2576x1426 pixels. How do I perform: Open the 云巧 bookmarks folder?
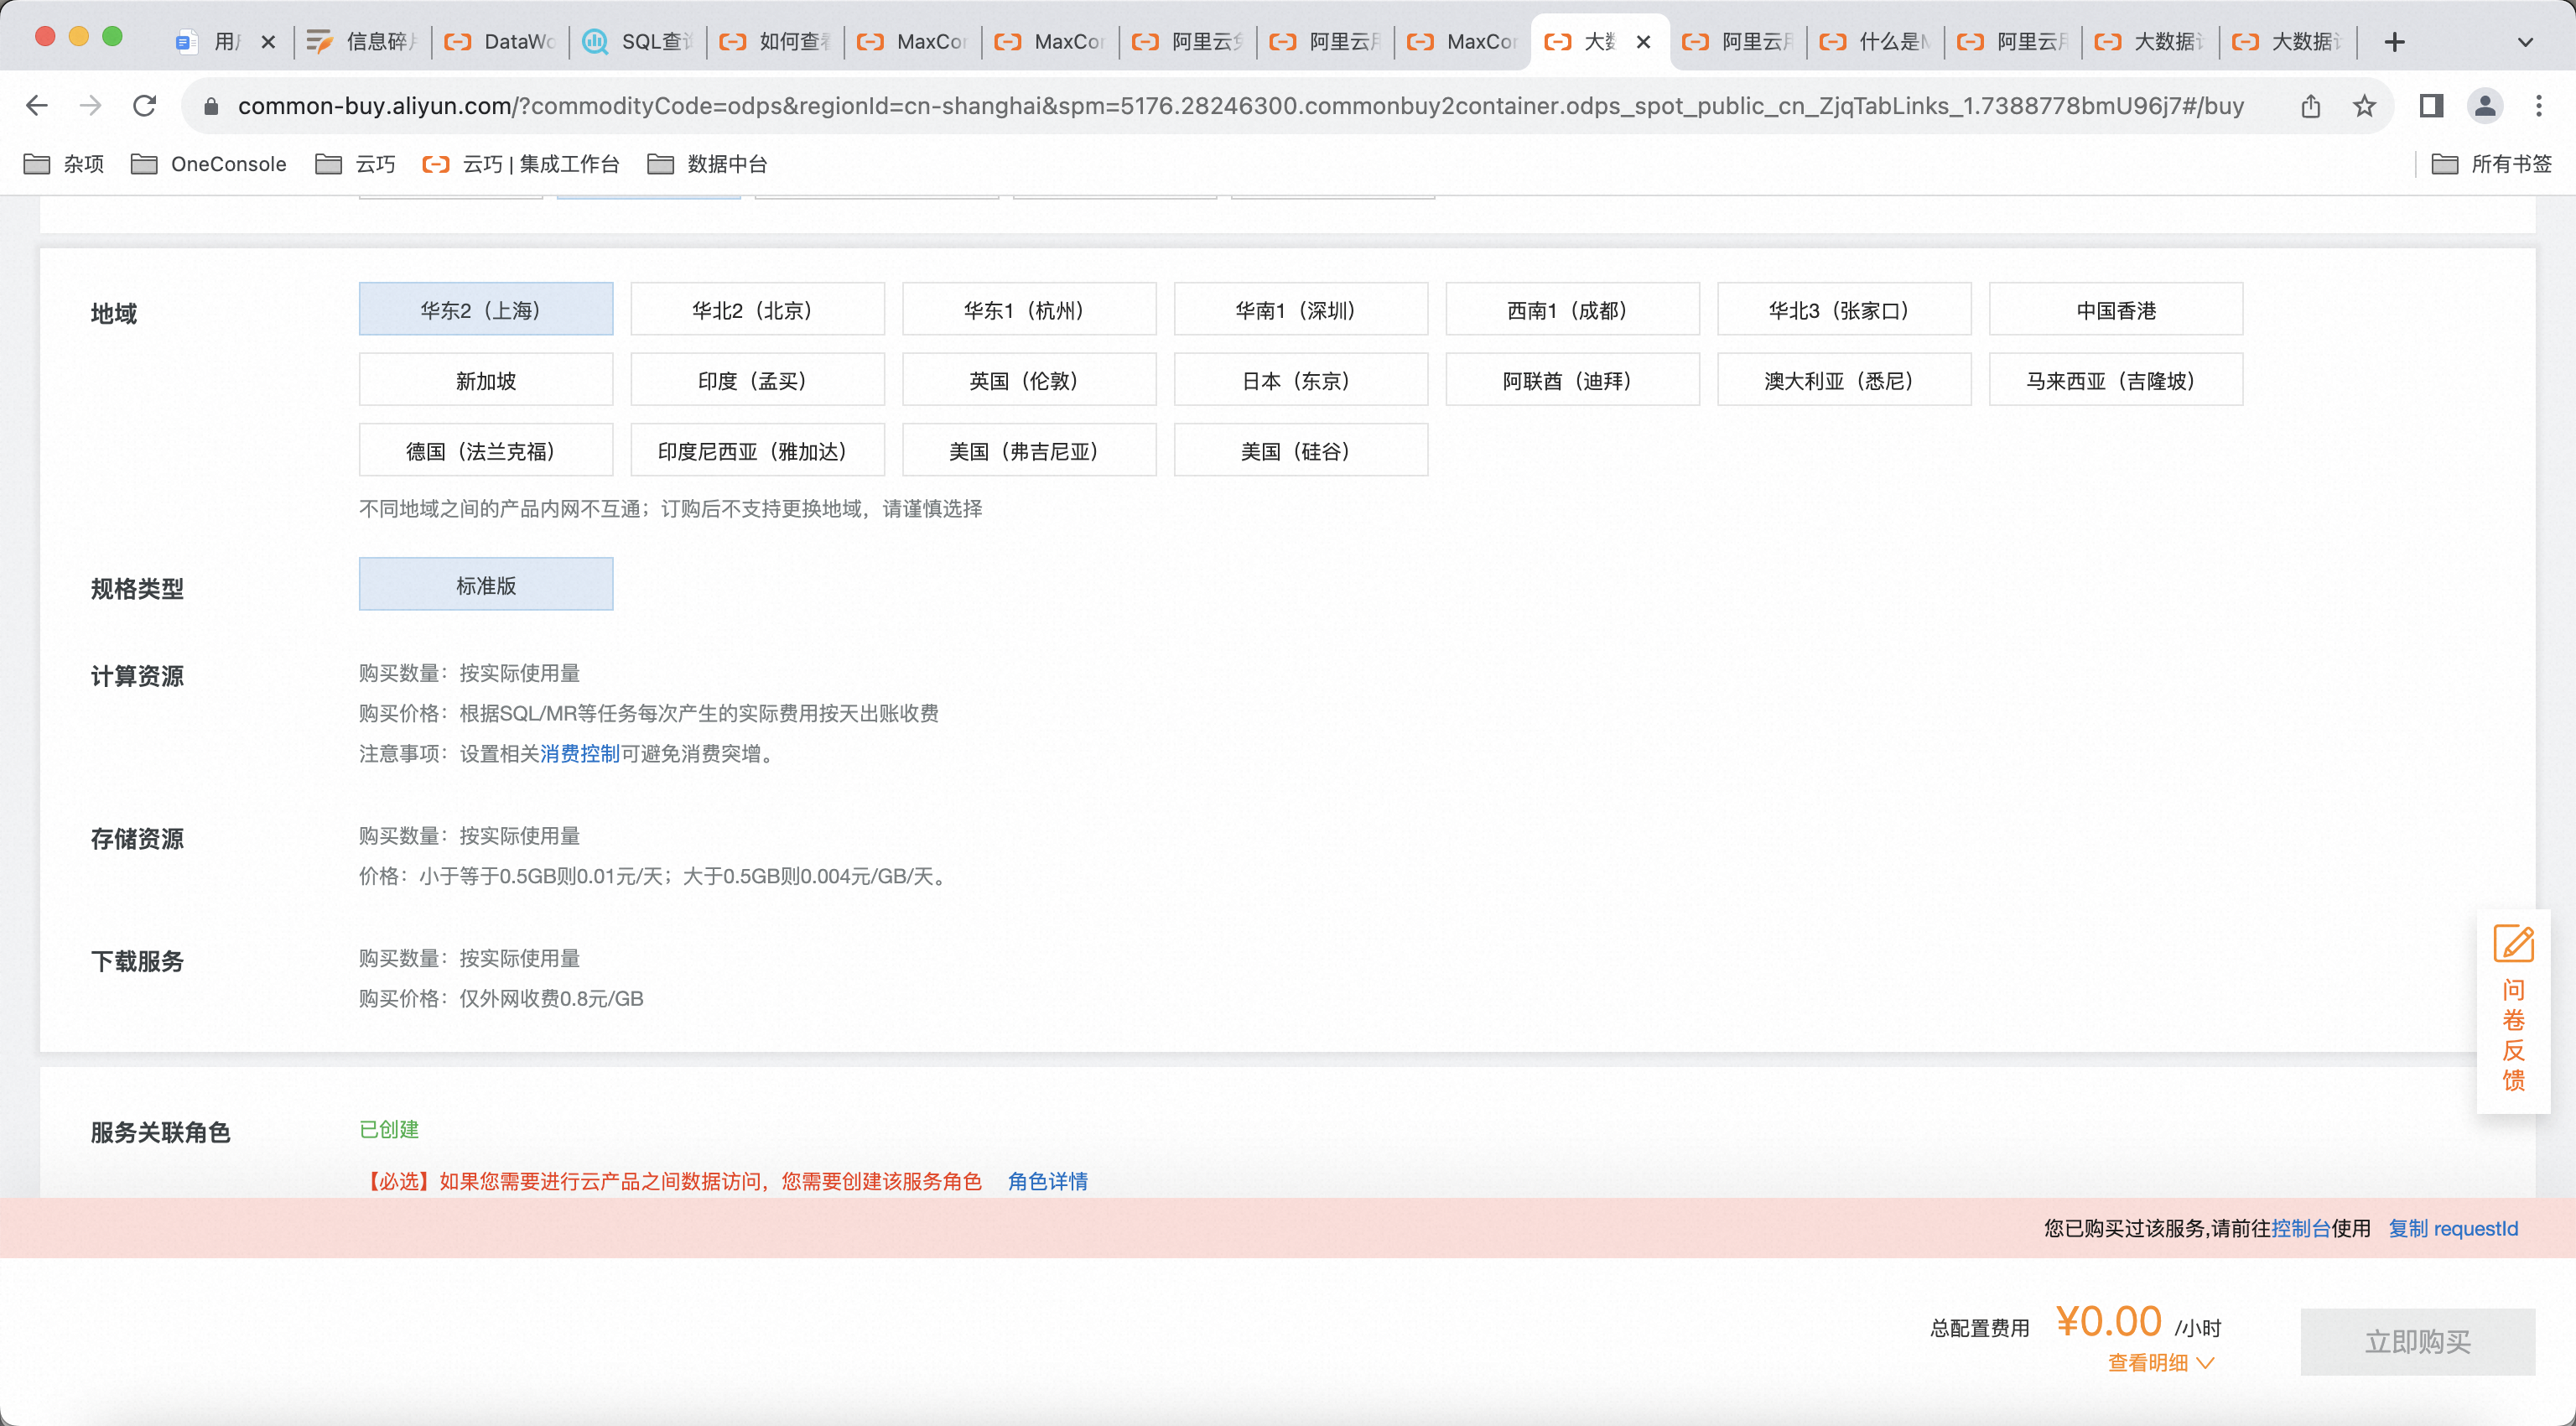coord(356,163)
